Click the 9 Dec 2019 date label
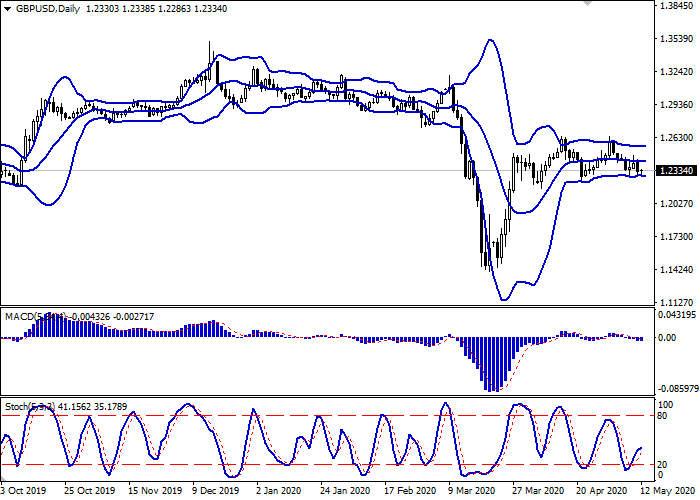700x500 pixels. 215,491
